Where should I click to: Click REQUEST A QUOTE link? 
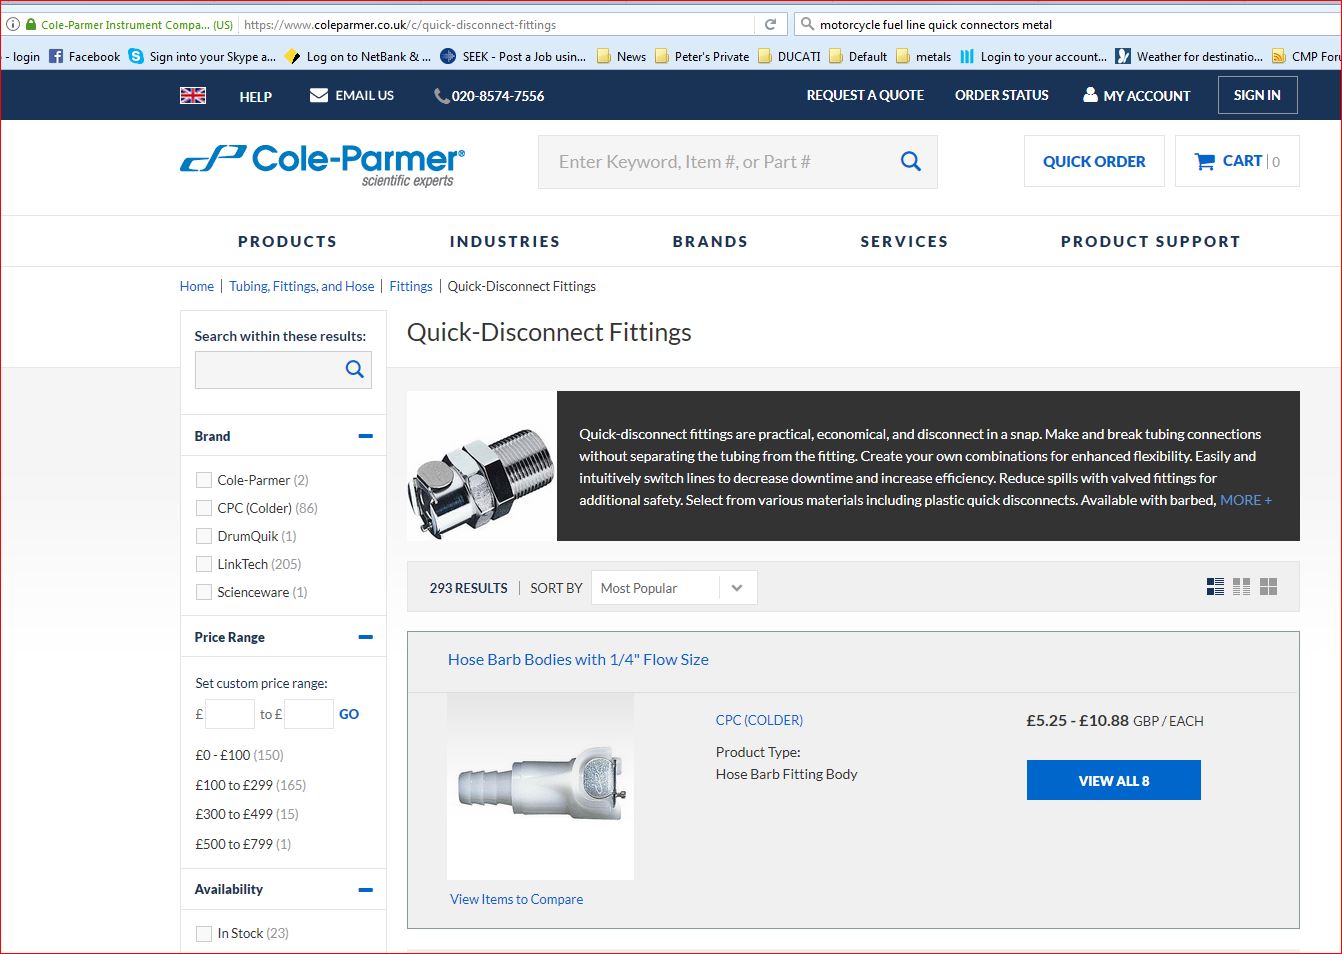pyautogui.click(x=865, y=95)
